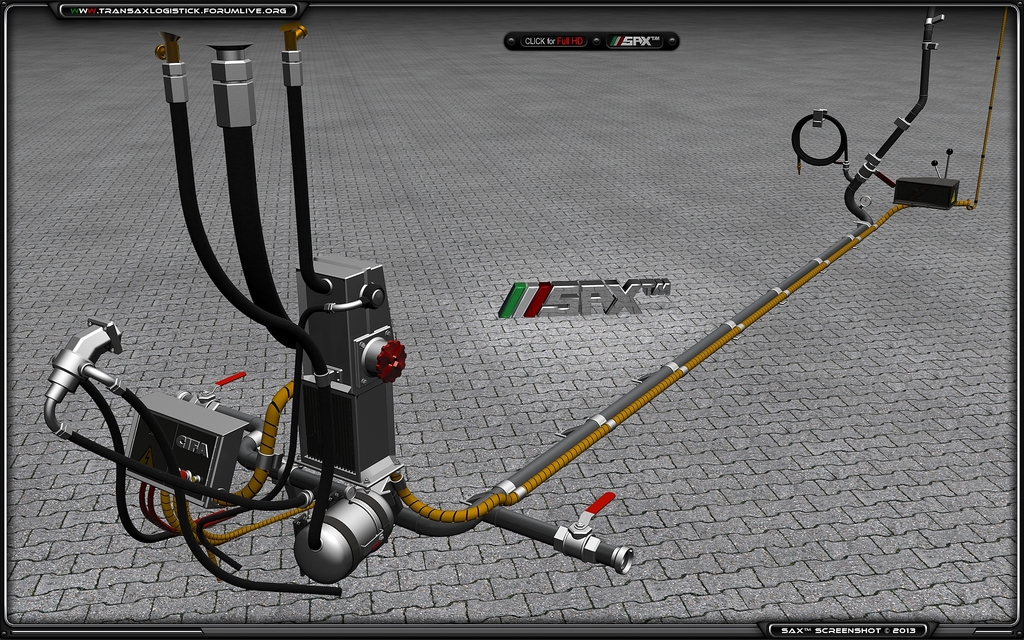Click the 'CLICK for Full HD' button
Viewport: 1024px width, 640px height.
(553, 41)
